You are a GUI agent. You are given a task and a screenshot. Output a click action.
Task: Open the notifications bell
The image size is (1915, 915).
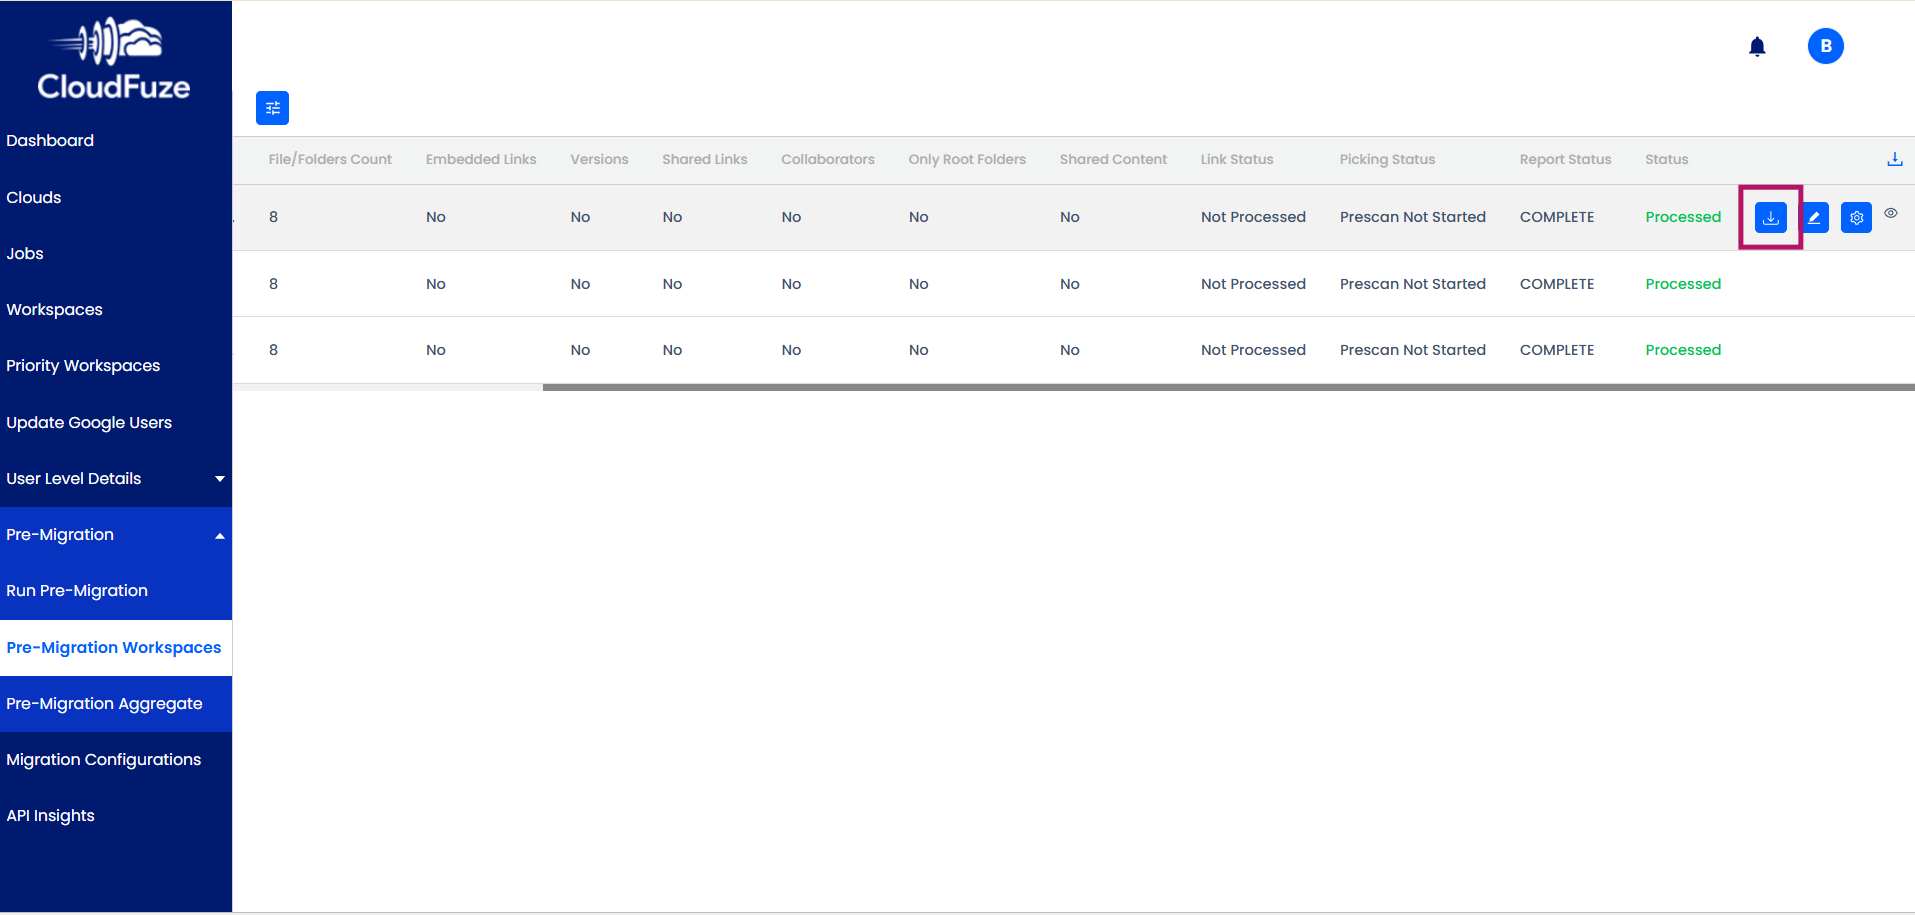click(x=1757, y=47)
